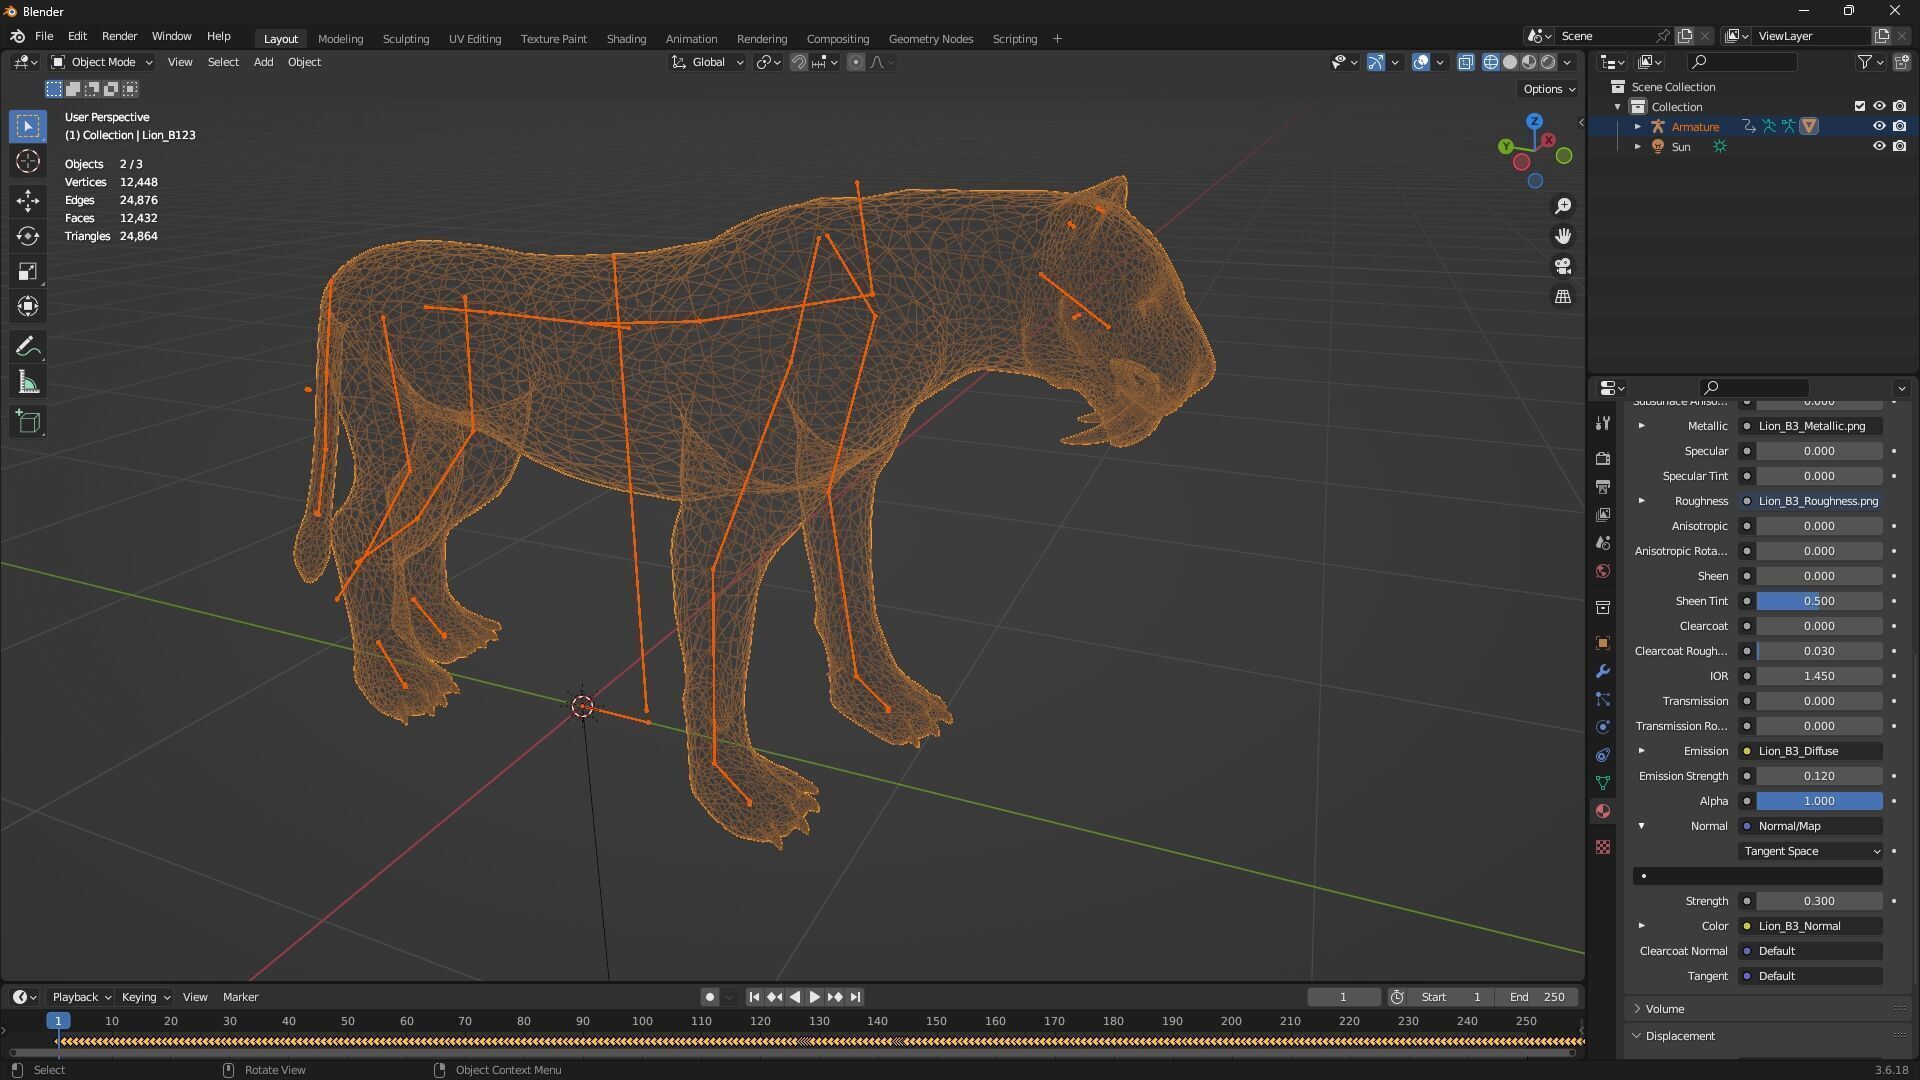Toggle viewport overlays
The height and width of the screenshot is (1080, 1920).
(x=1420, y=62)
